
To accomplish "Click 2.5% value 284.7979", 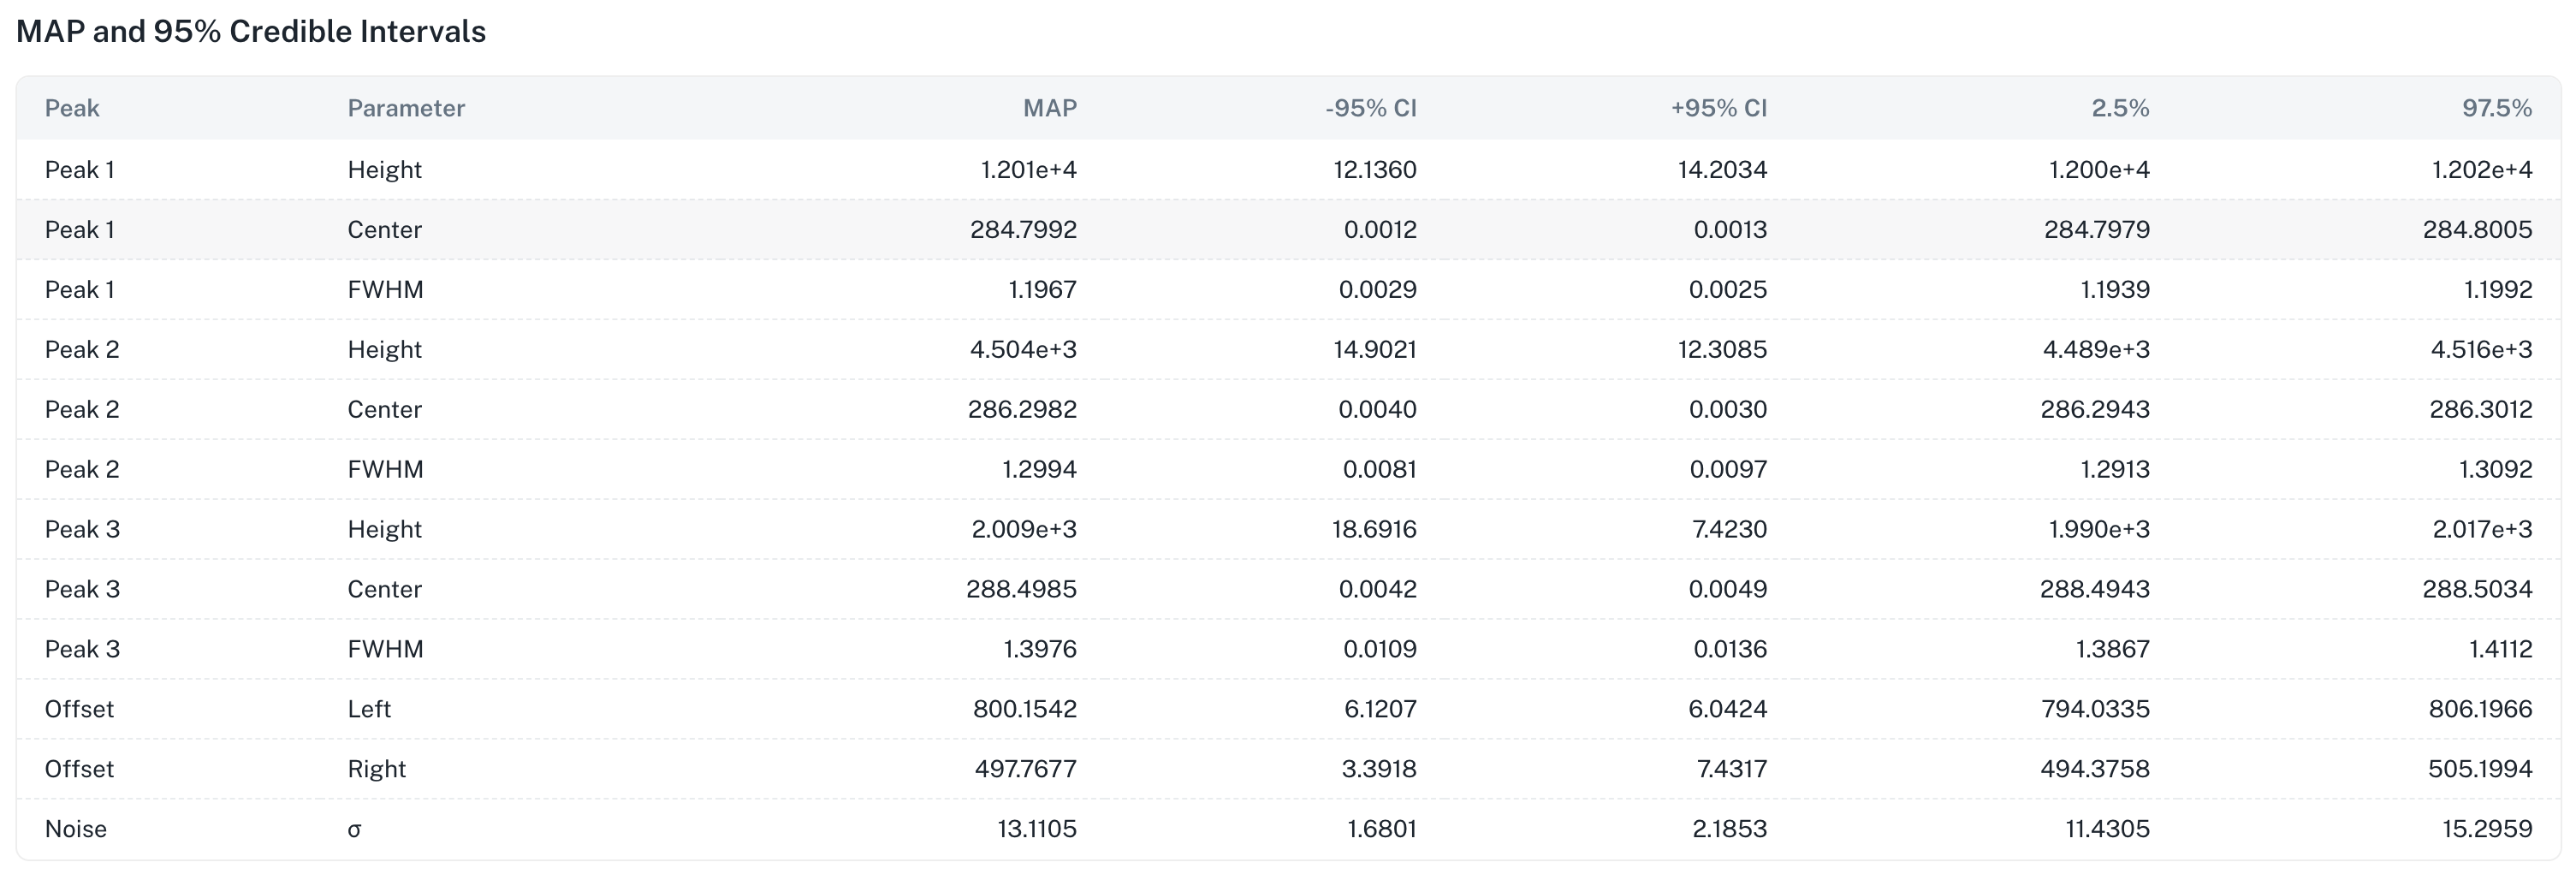I will point(2097,230).
